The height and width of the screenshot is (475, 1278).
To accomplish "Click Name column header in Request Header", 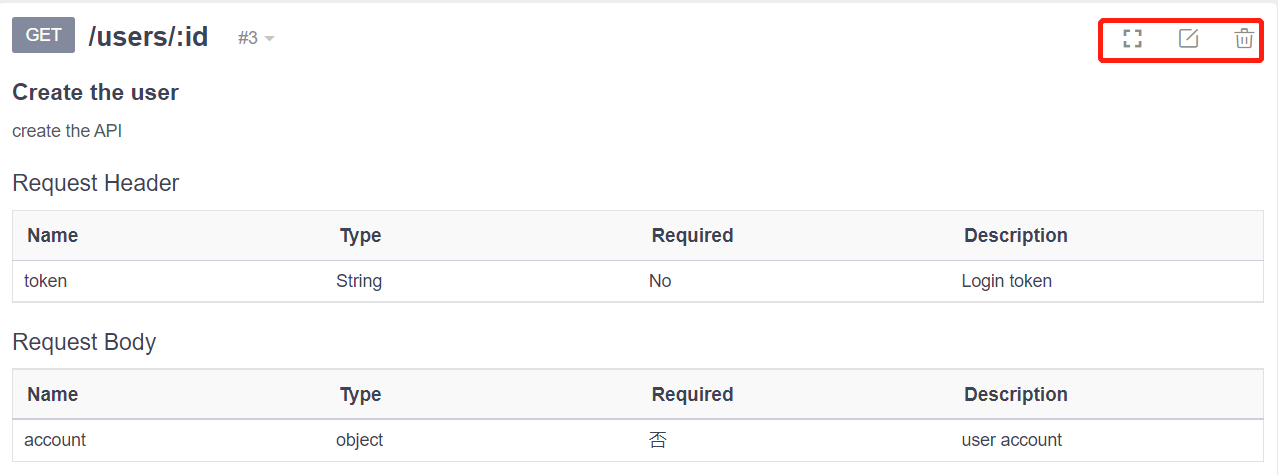I will (52, 235).
